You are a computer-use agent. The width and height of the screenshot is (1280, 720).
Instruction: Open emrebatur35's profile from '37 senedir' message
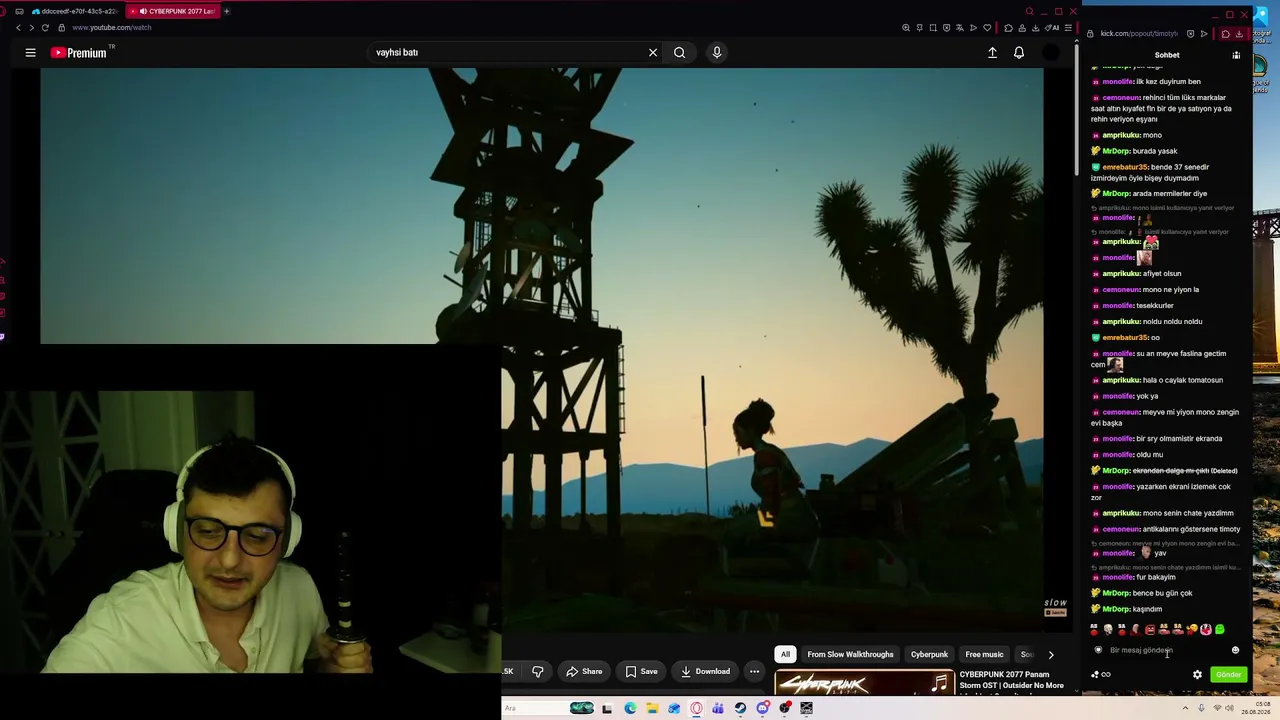1125,167
